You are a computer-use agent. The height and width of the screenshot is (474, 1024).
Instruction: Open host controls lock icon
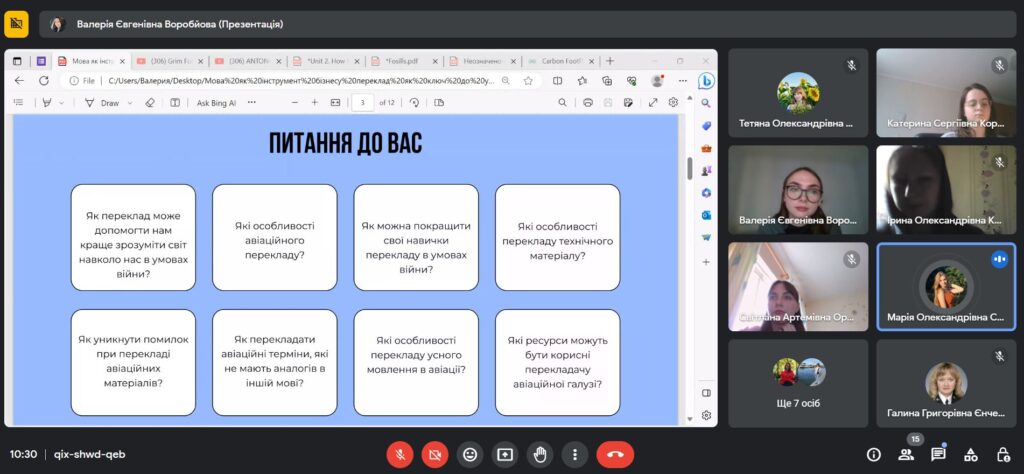[x=1003, y=454]
